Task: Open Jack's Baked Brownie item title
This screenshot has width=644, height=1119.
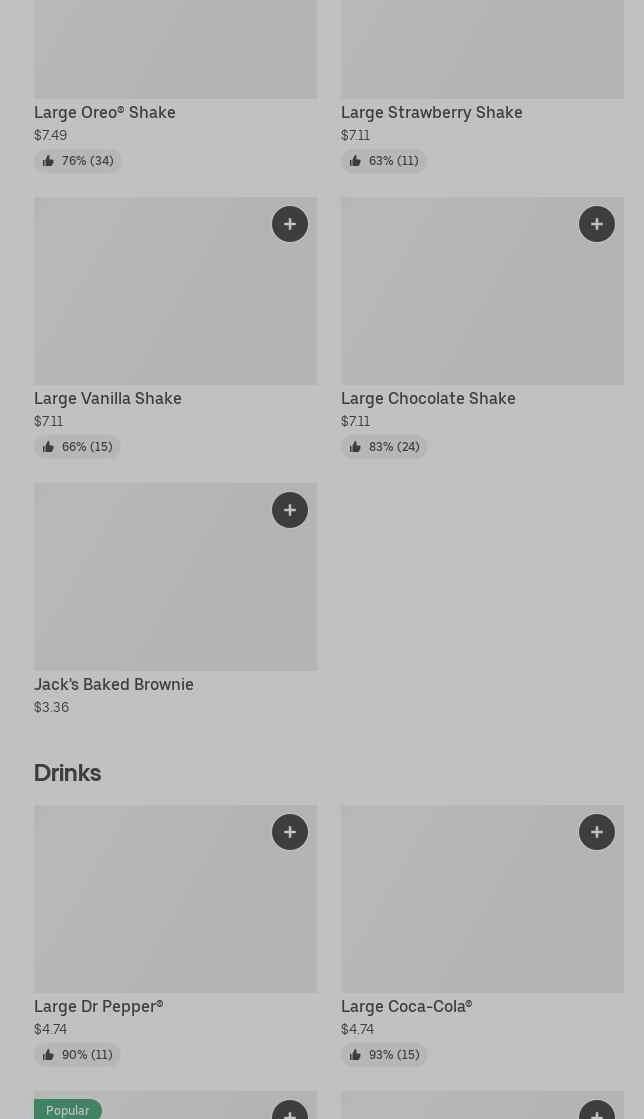Action: [114, 685]
